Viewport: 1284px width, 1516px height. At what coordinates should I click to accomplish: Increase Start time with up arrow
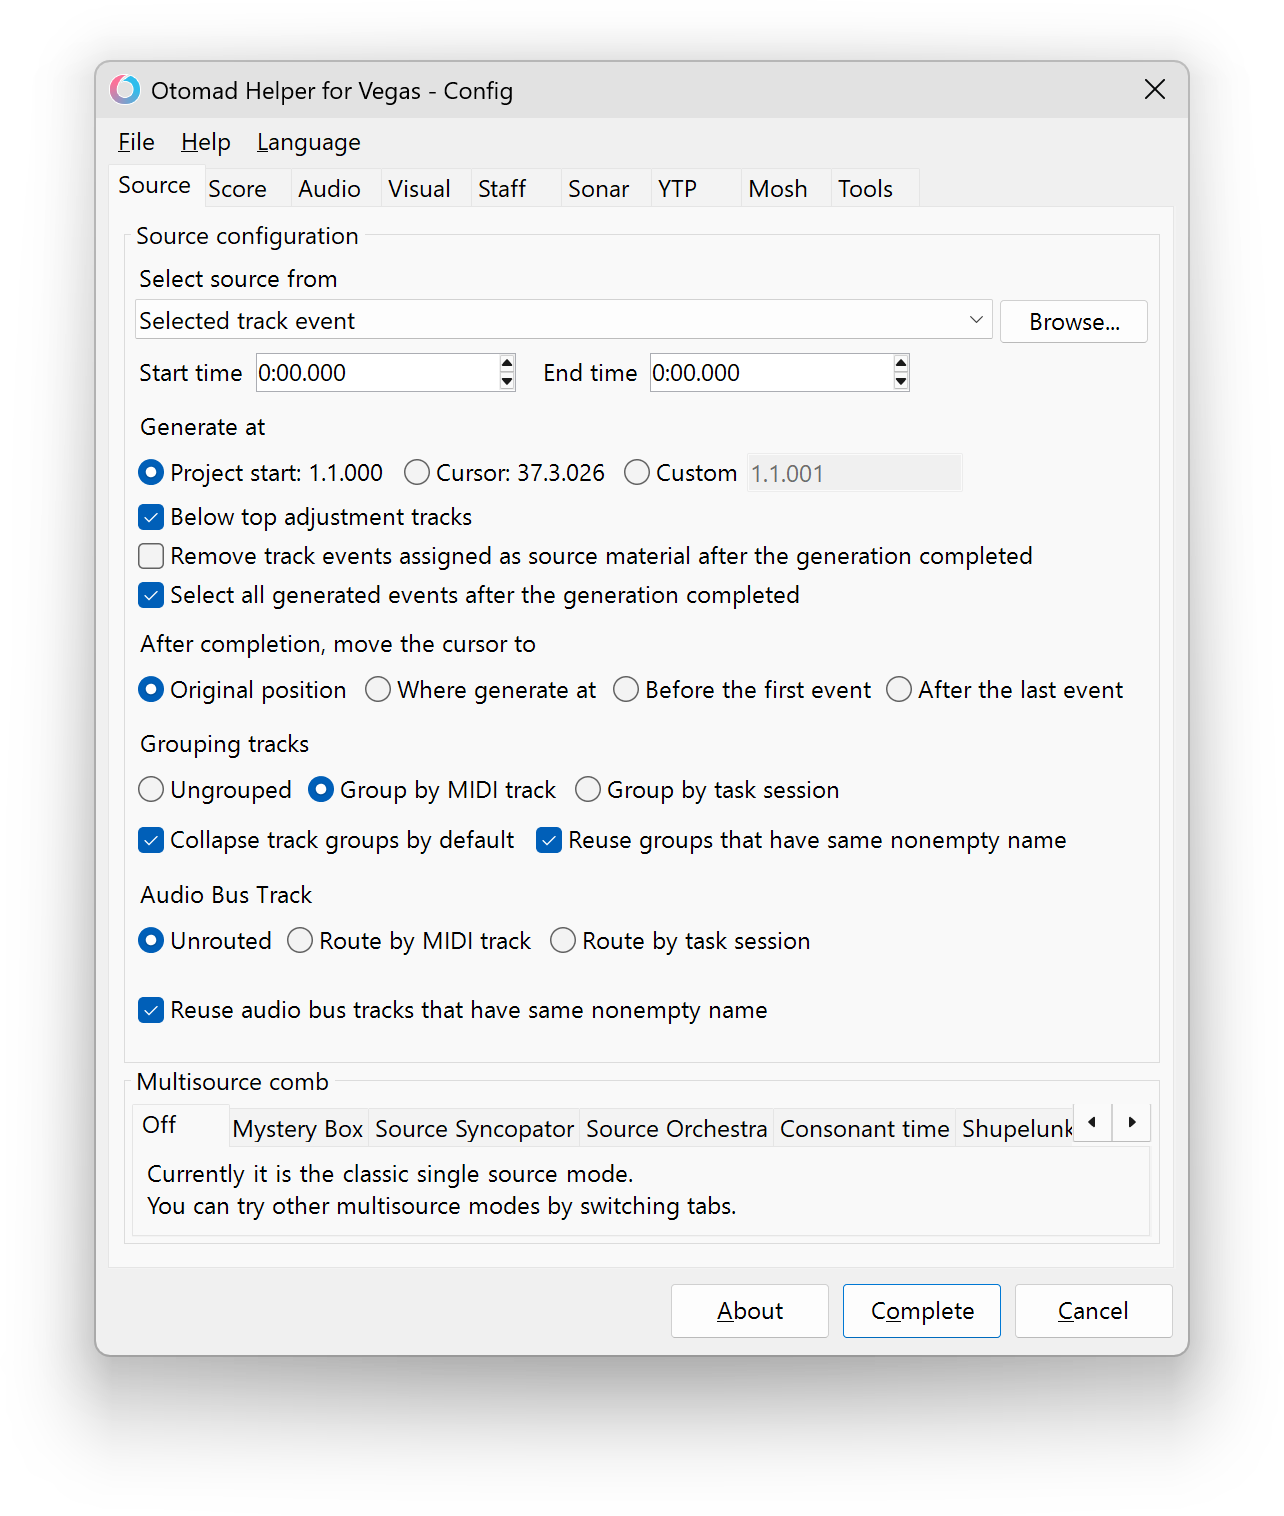click(x=507, y=364)
